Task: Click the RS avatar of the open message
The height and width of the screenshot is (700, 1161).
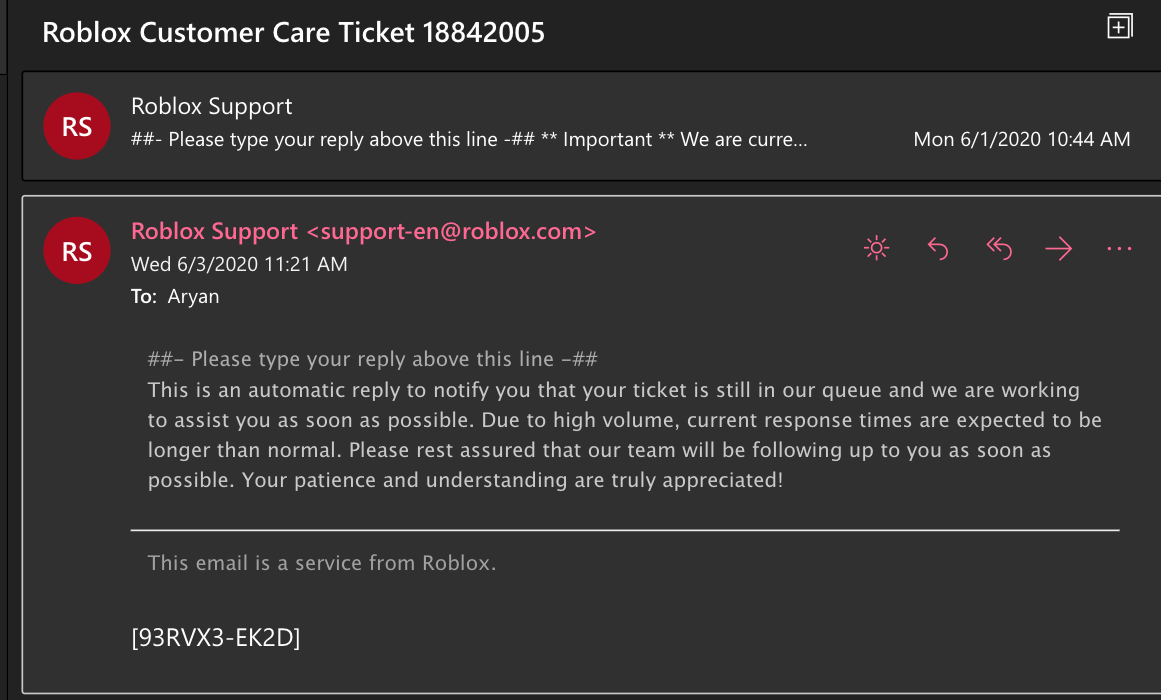Action: click(x=77, y=250)
